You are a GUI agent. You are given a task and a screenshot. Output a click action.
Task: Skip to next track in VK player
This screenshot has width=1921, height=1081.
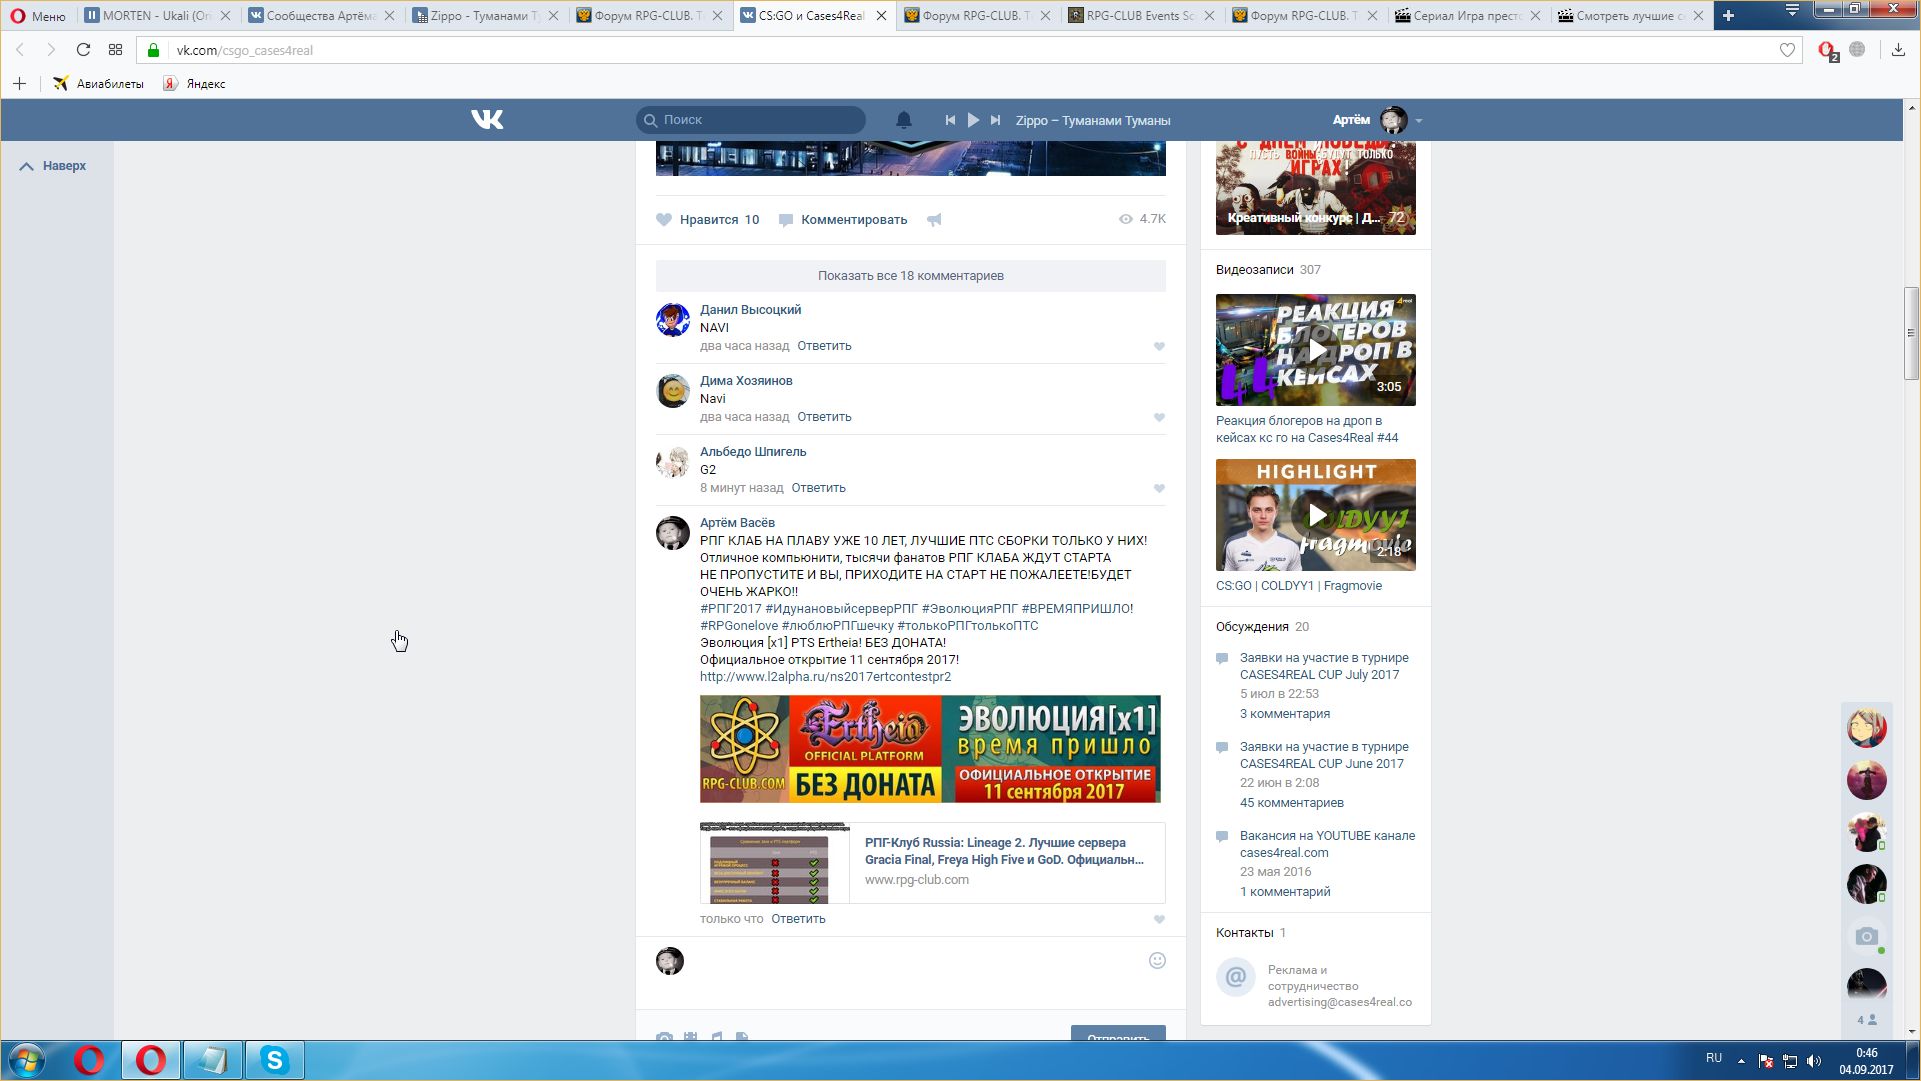click(x=995, y=120)
